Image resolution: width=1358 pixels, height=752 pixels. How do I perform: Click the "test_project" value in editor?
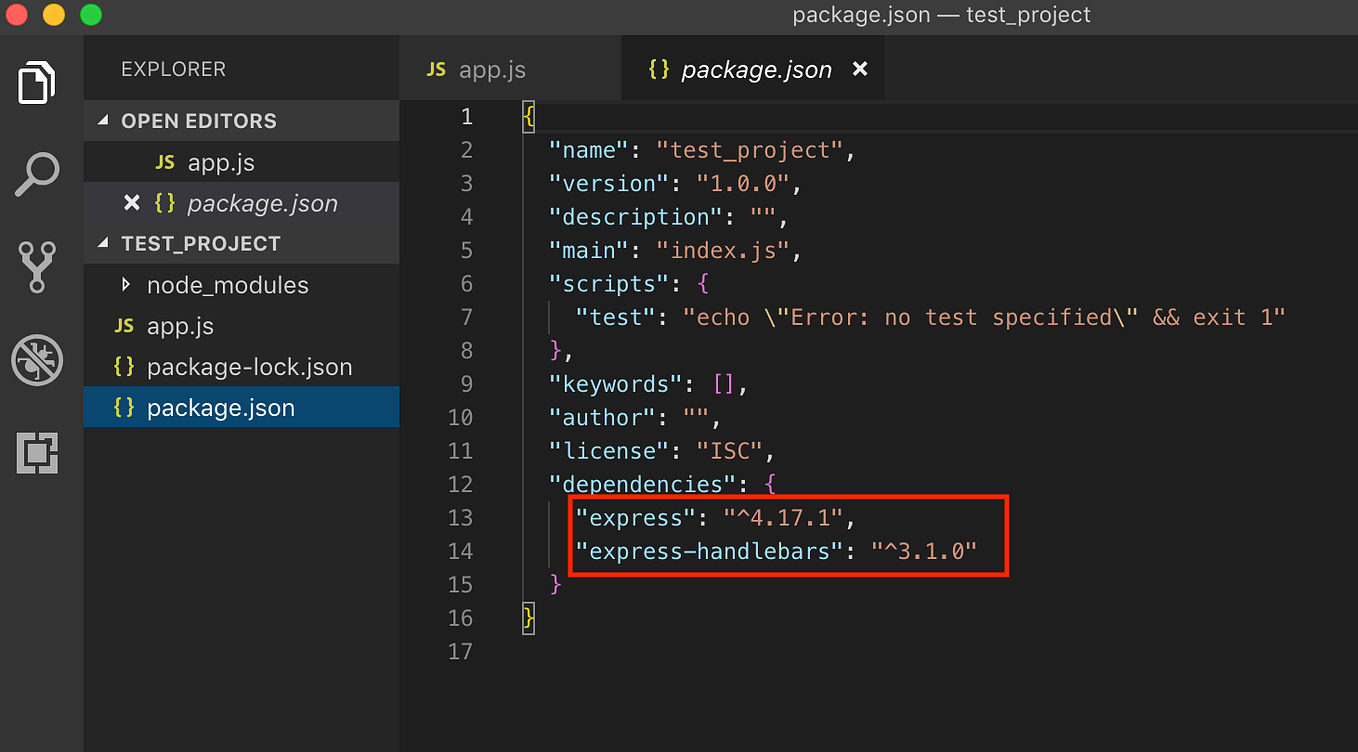click(x=750, y=150)
